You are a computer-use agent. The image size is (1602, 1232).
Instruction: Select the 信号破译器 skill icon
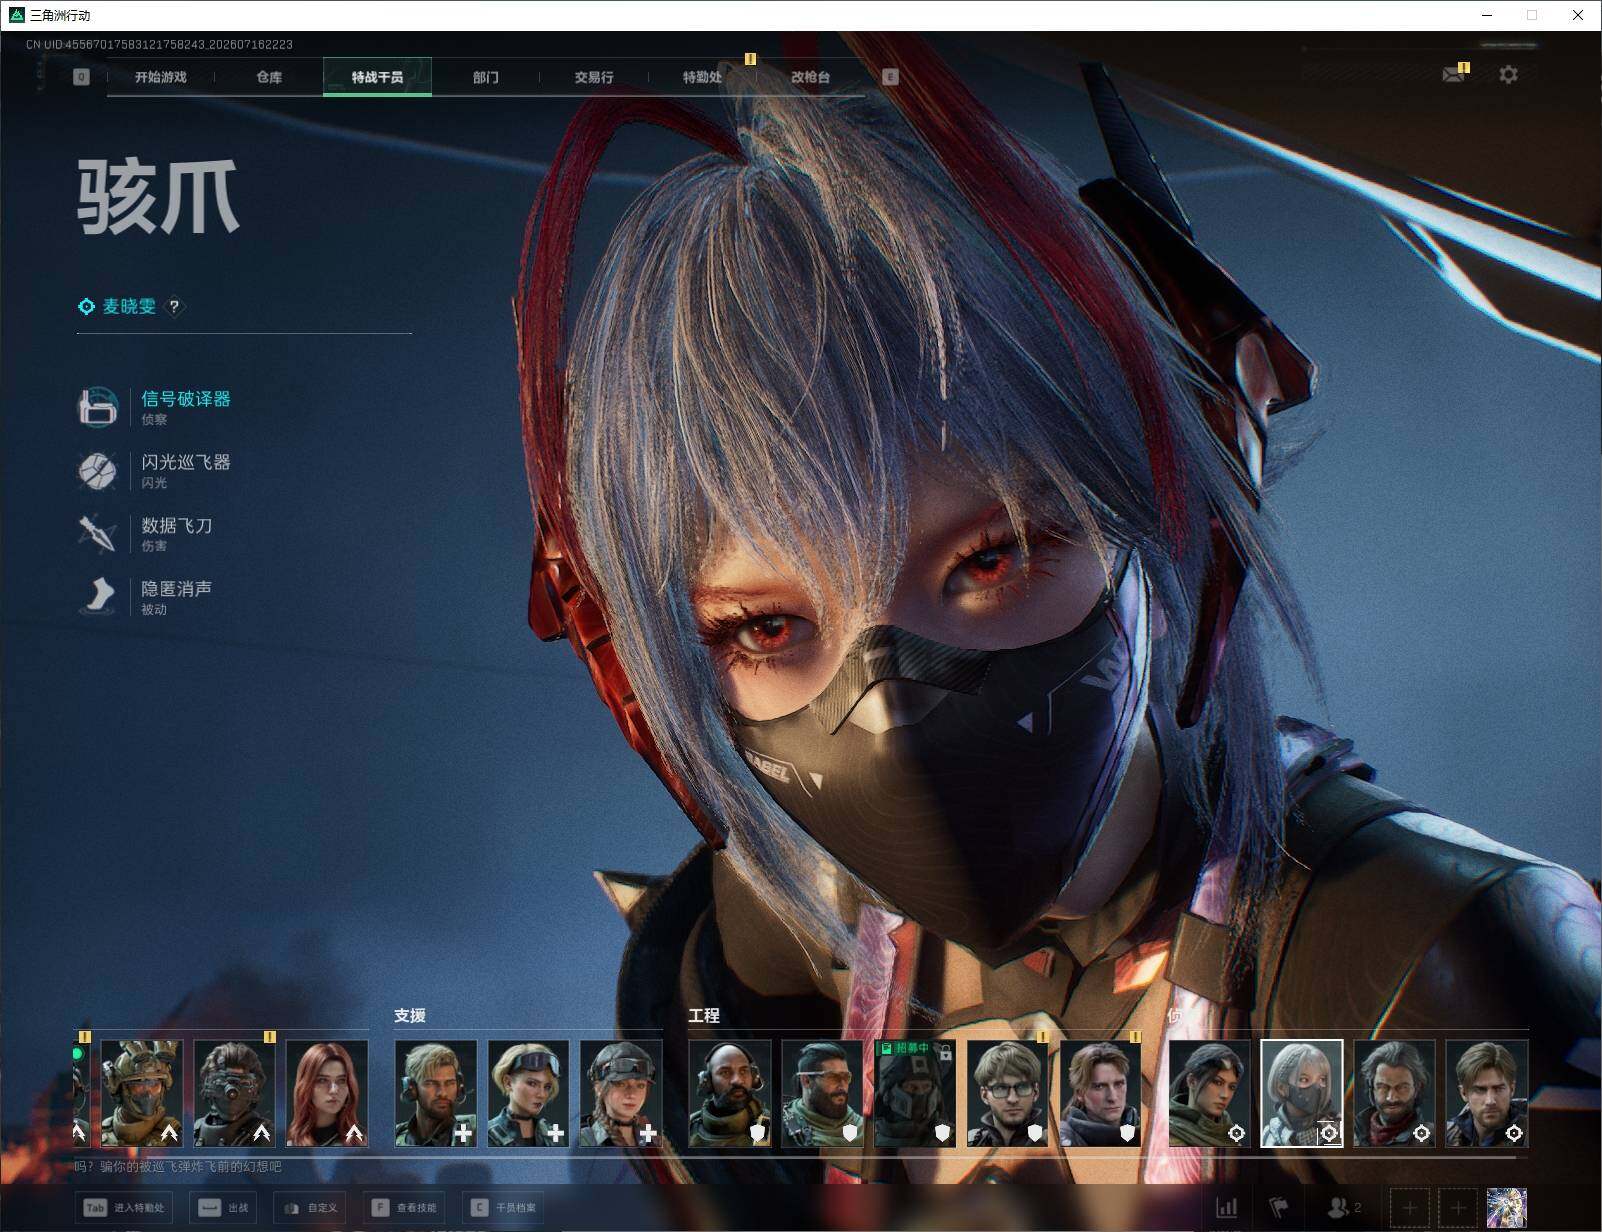point(98,407)
